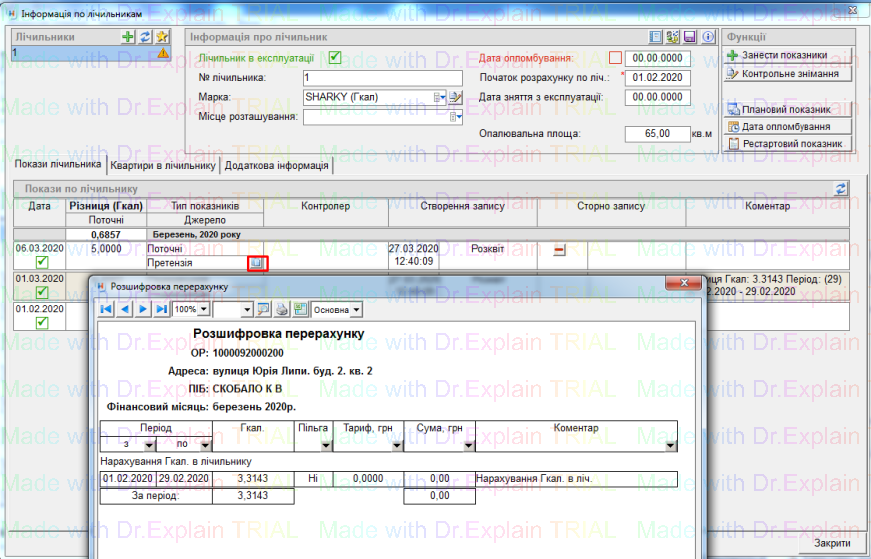Tick the Дата опломбування checkbox
The image size is (871, 559).
(615, 58)
